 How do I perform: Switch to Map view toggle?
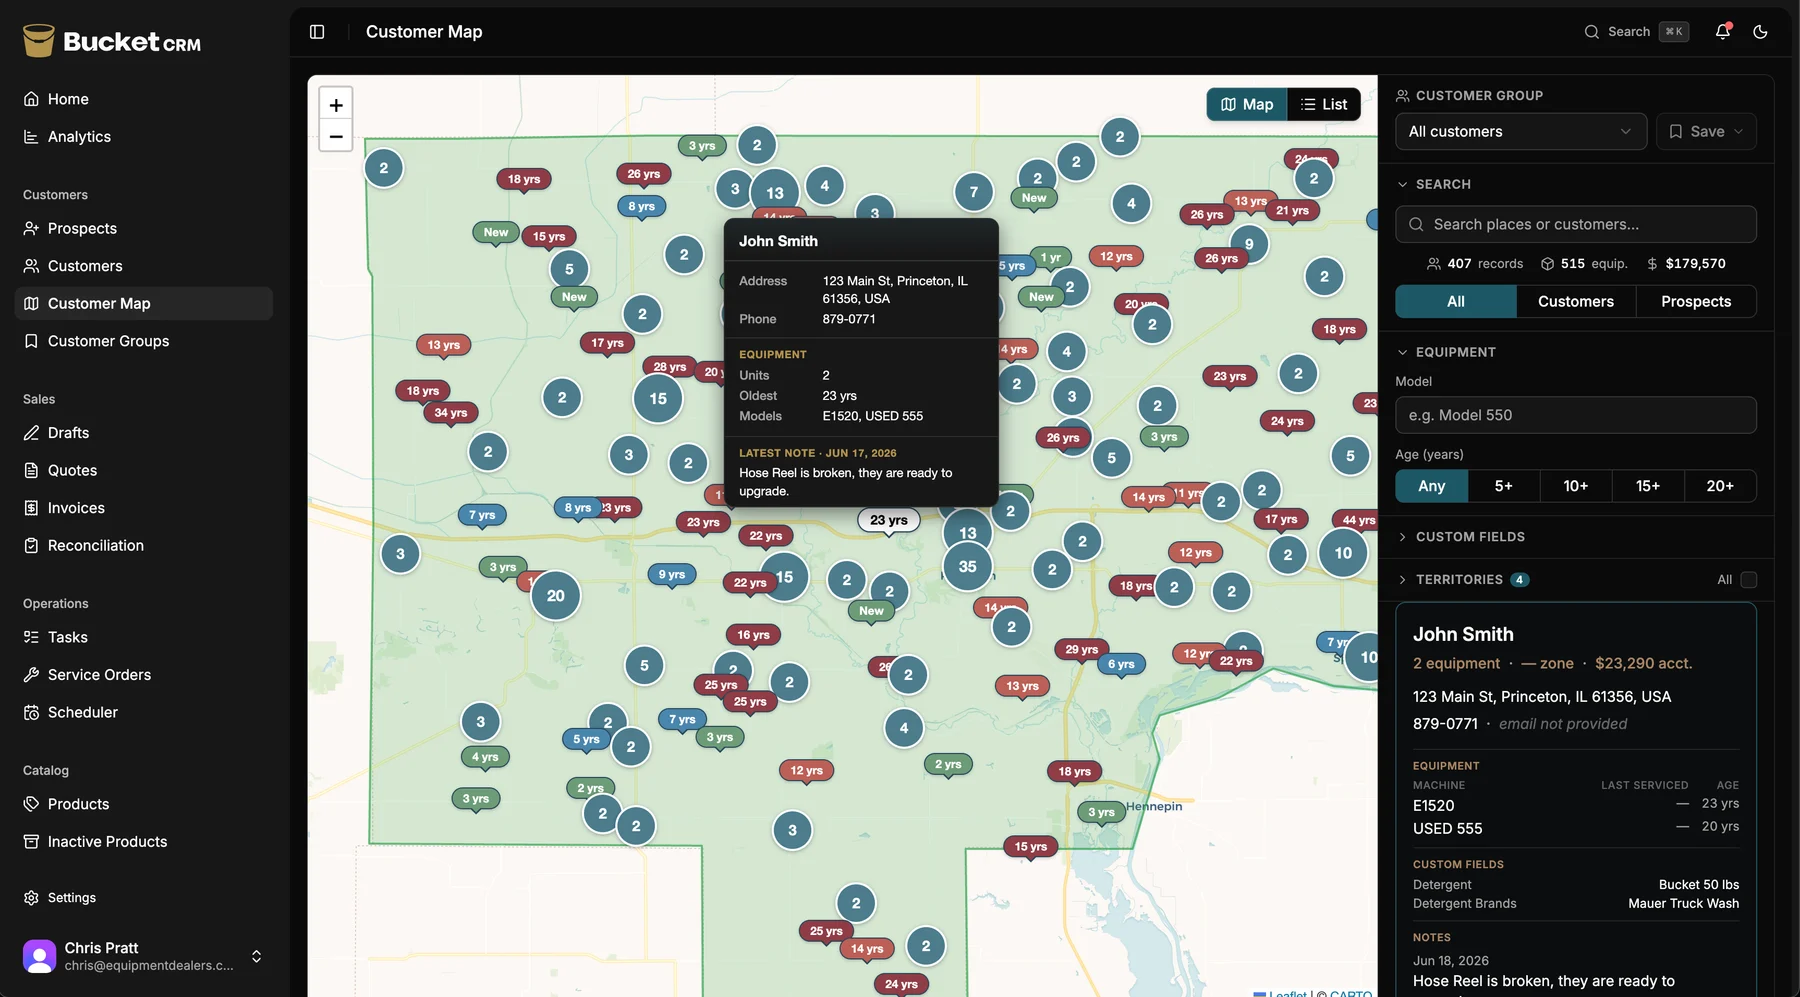(x=1247, y=104)
